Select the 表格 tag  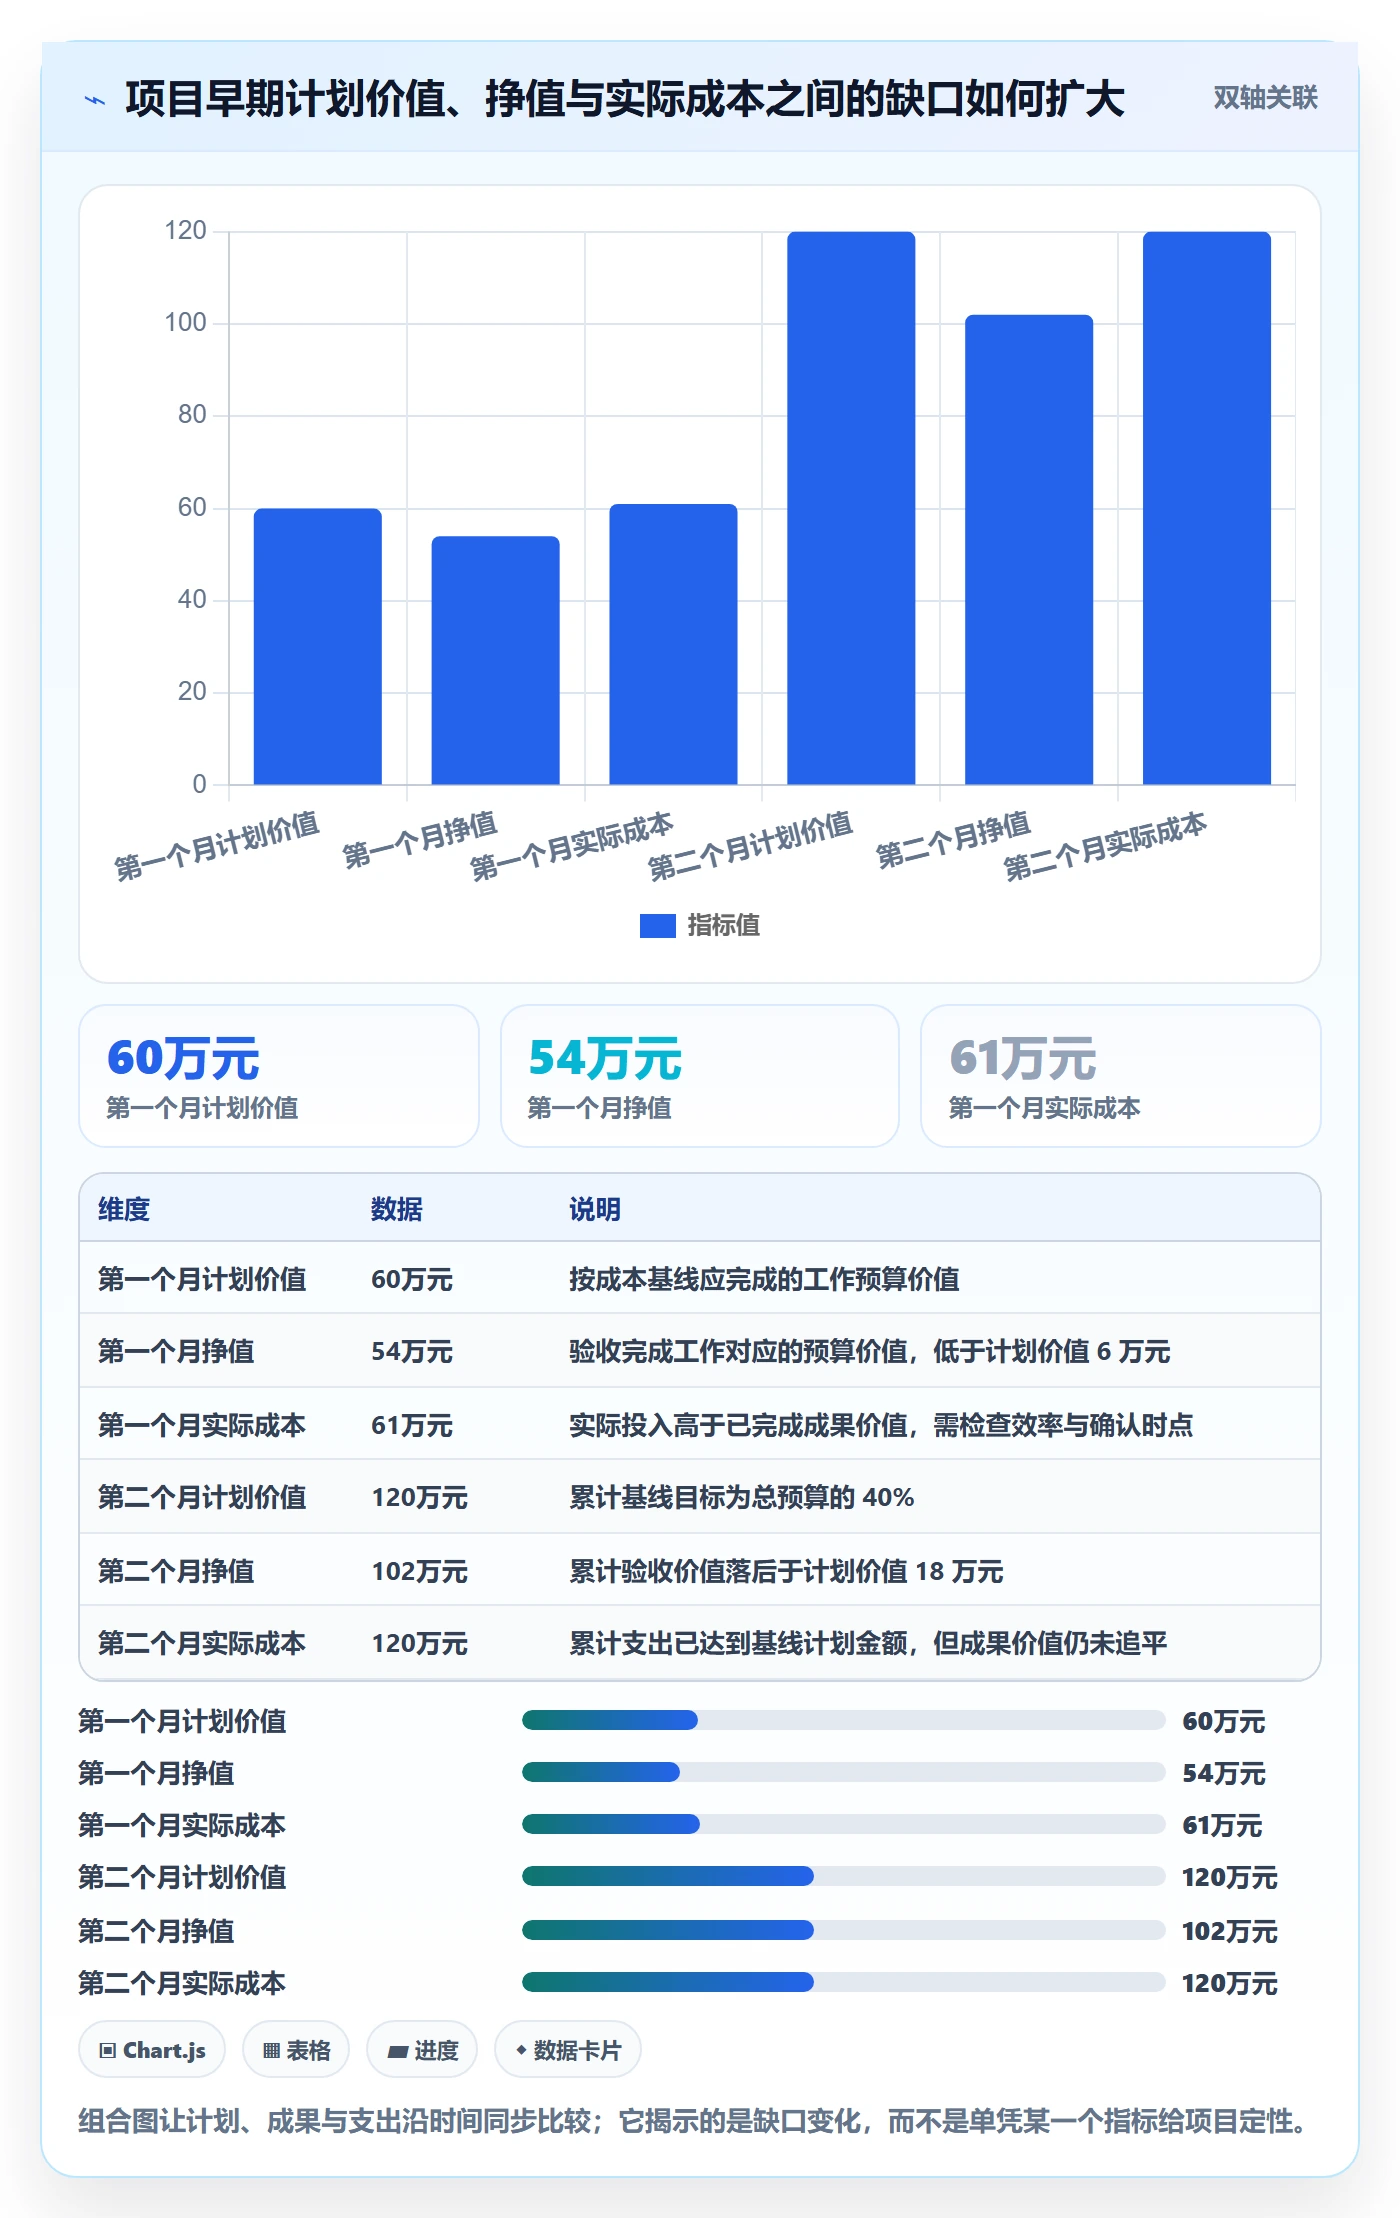pyautogui.click(x=296, y=2050)
